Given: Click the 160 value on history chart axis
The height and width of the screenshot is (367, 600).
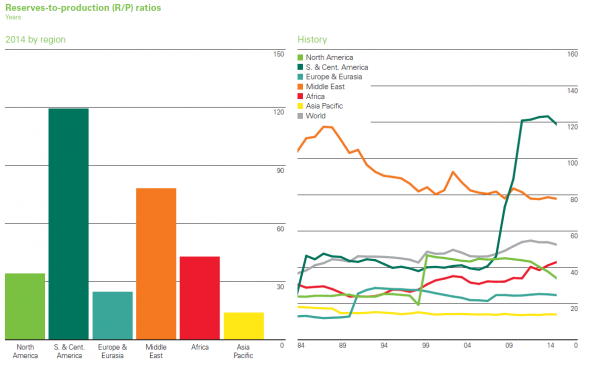Looking at the screenshot, I should 572,54.
